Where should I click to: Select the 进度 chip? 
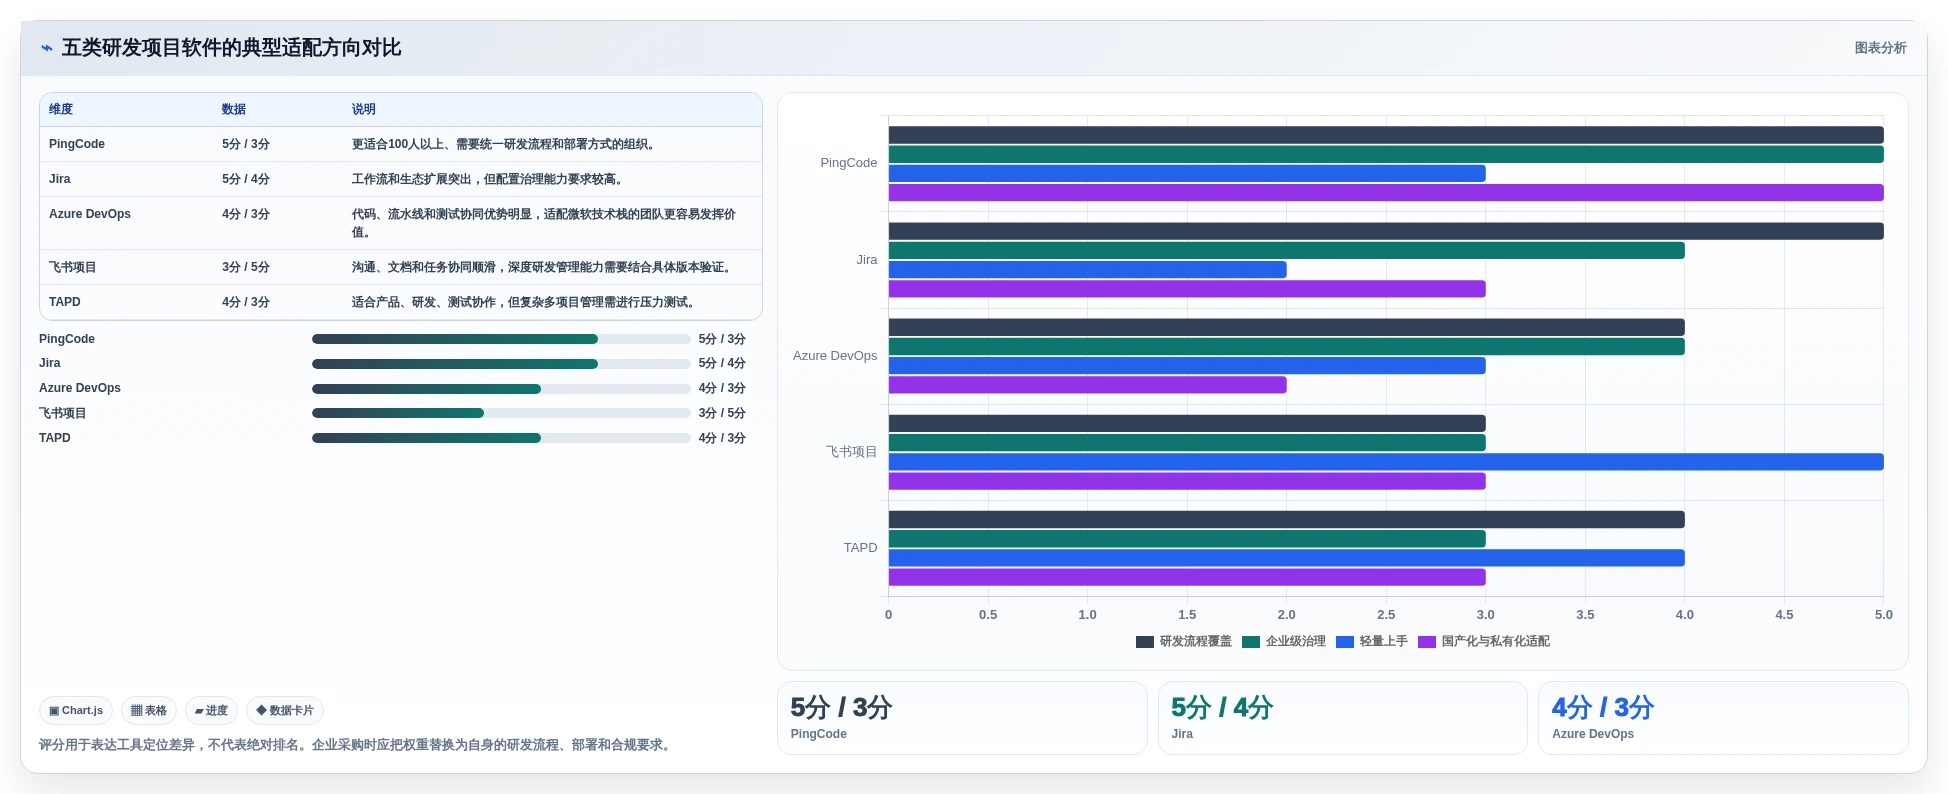click(211, 711)
